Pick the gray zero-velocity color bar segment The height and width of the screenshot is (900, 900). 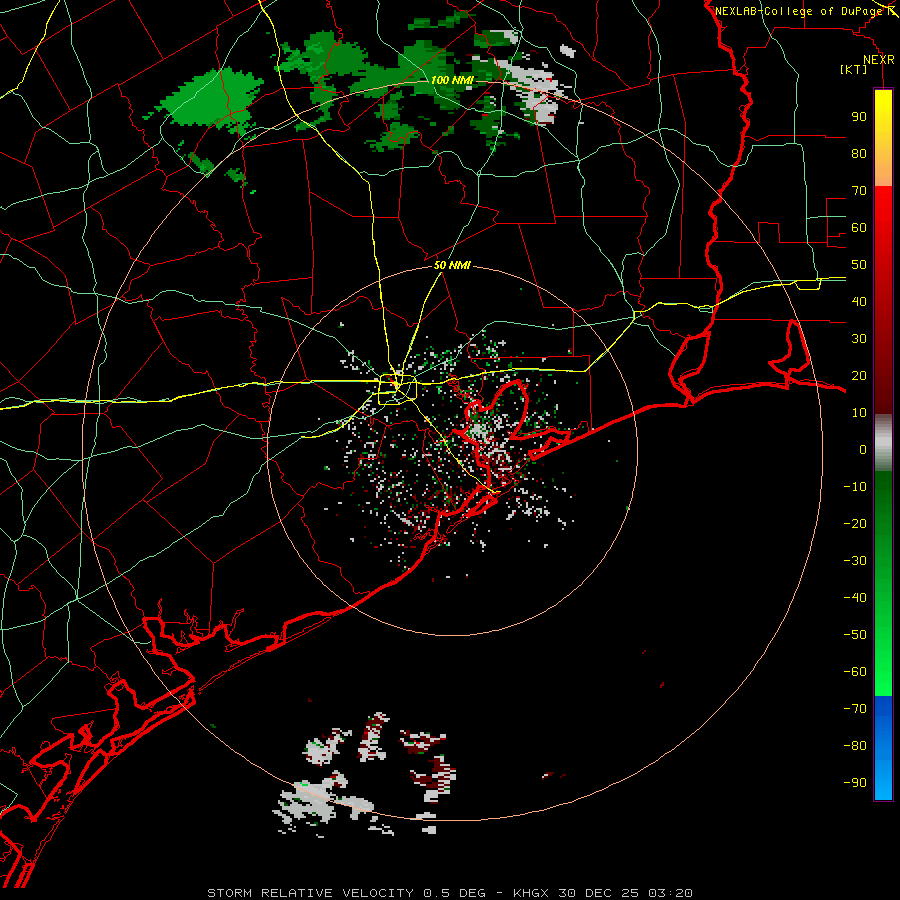click(x=883, y=443)
